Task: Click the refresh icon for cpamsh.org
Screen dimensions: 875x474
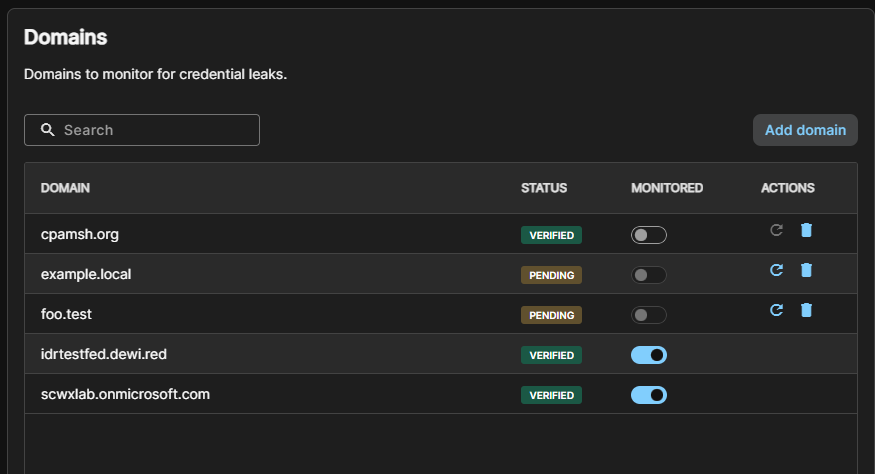Action: point(776,230)
